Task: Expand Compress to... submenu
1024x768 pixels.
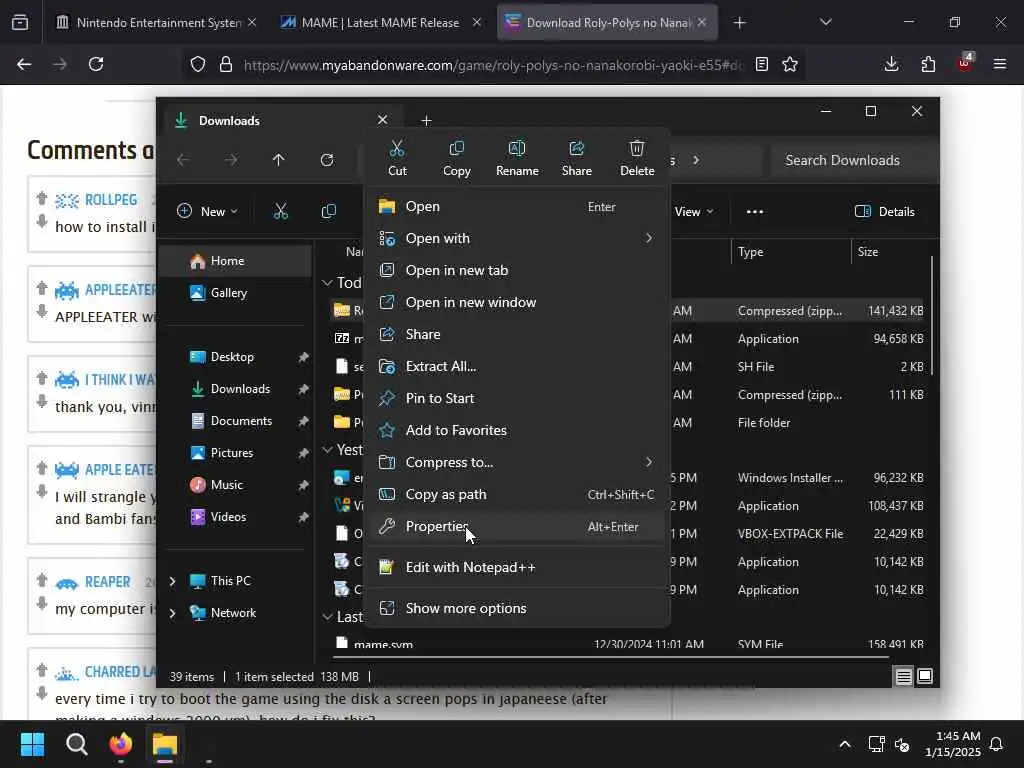Action: pos(517,462)
